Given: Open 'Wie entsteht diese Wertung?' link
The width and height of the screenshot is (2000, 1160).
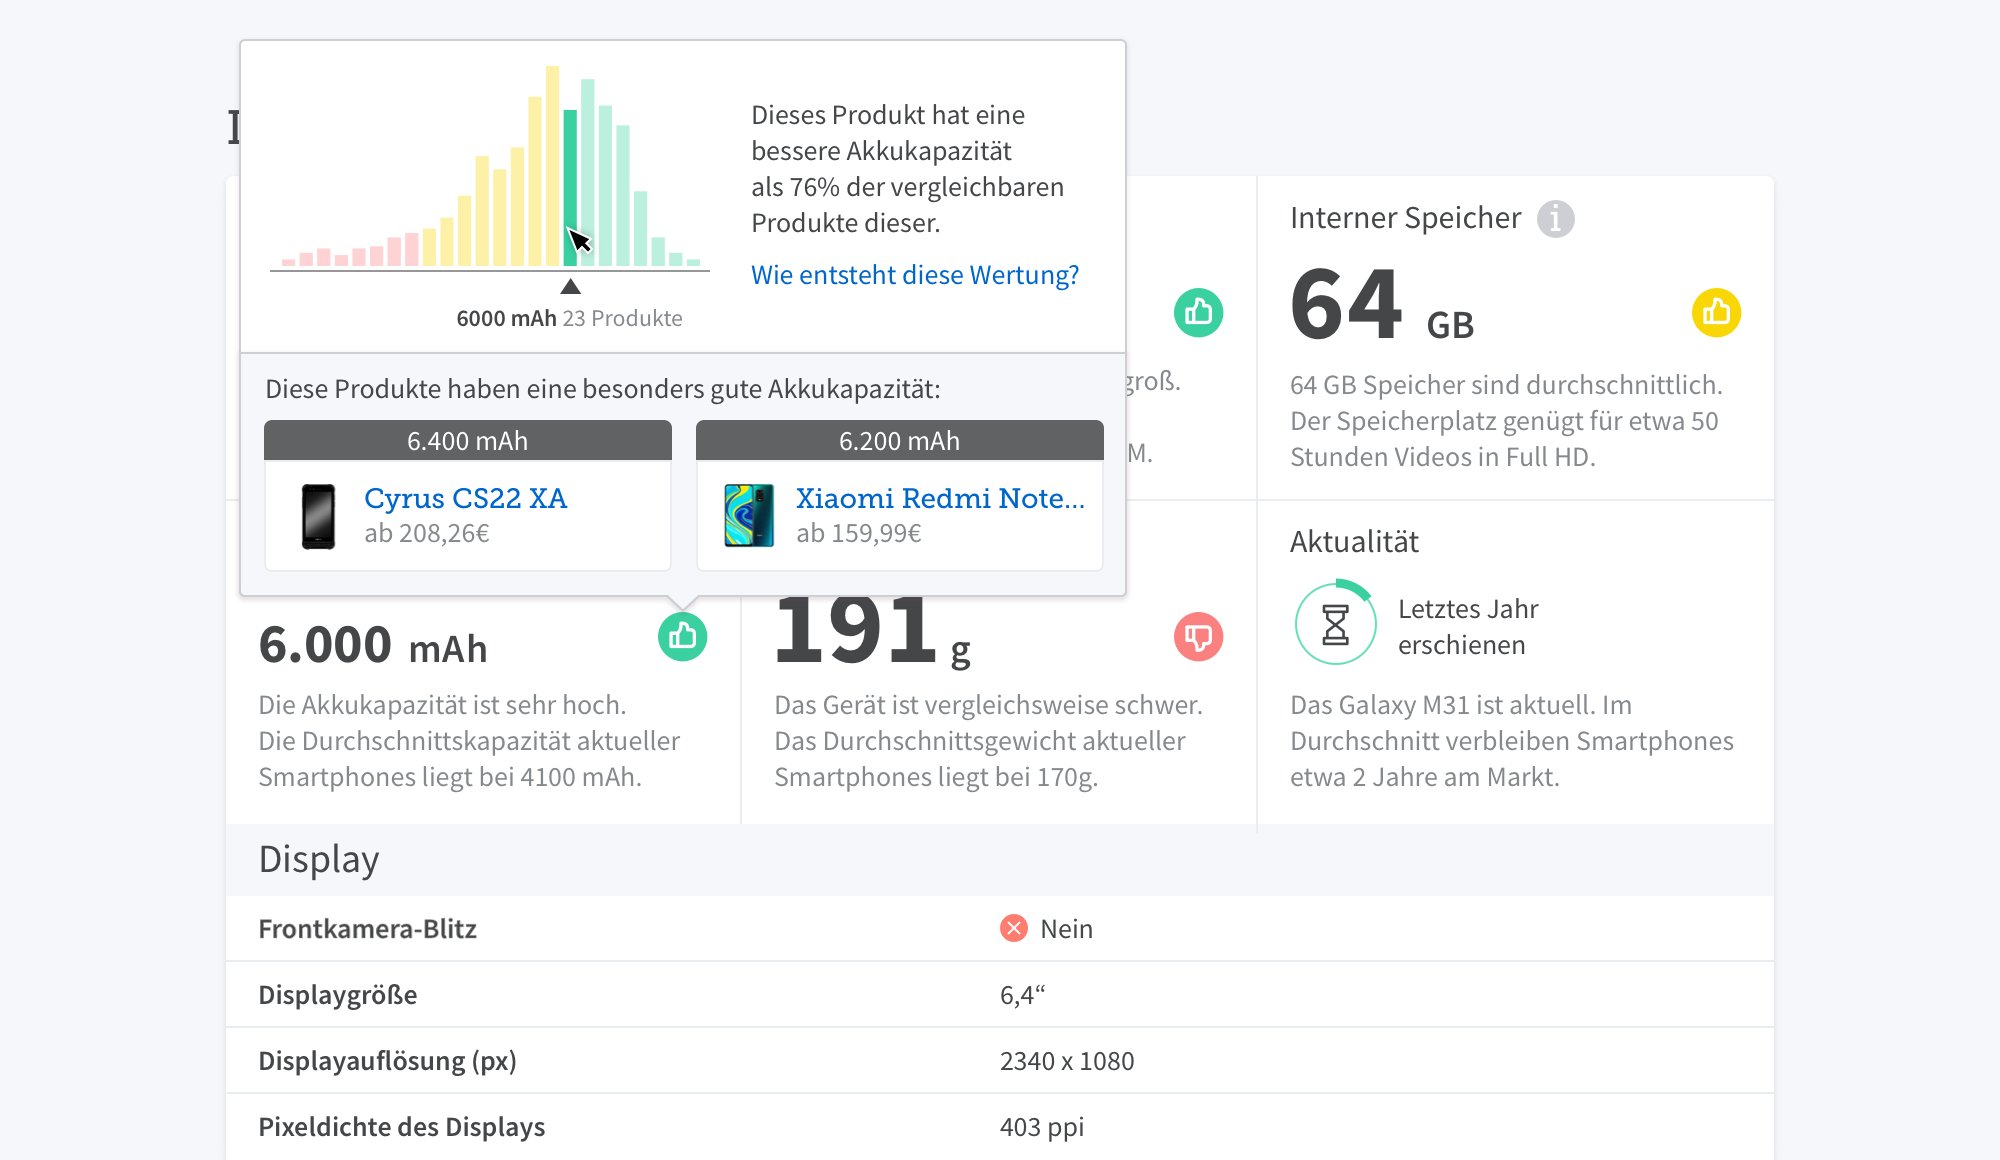Looking at the screenshot, I should tap(914, 275).
